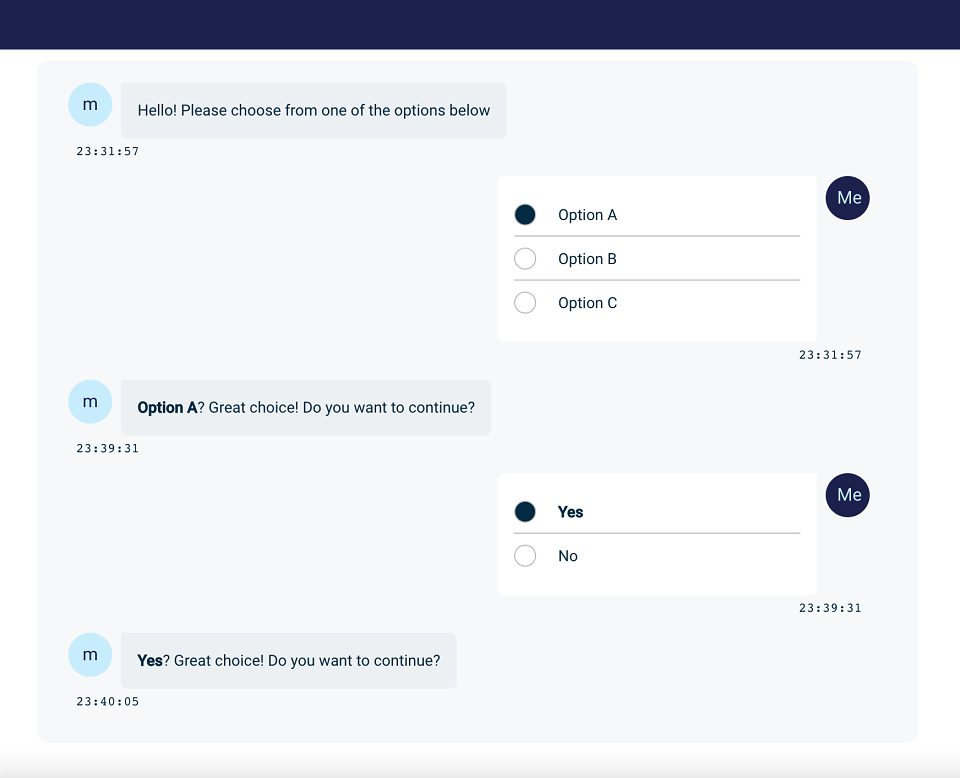Click the 'm' avatar beside the Option A reply
This screenshot has width=960, height=778.
coord(90,402)
